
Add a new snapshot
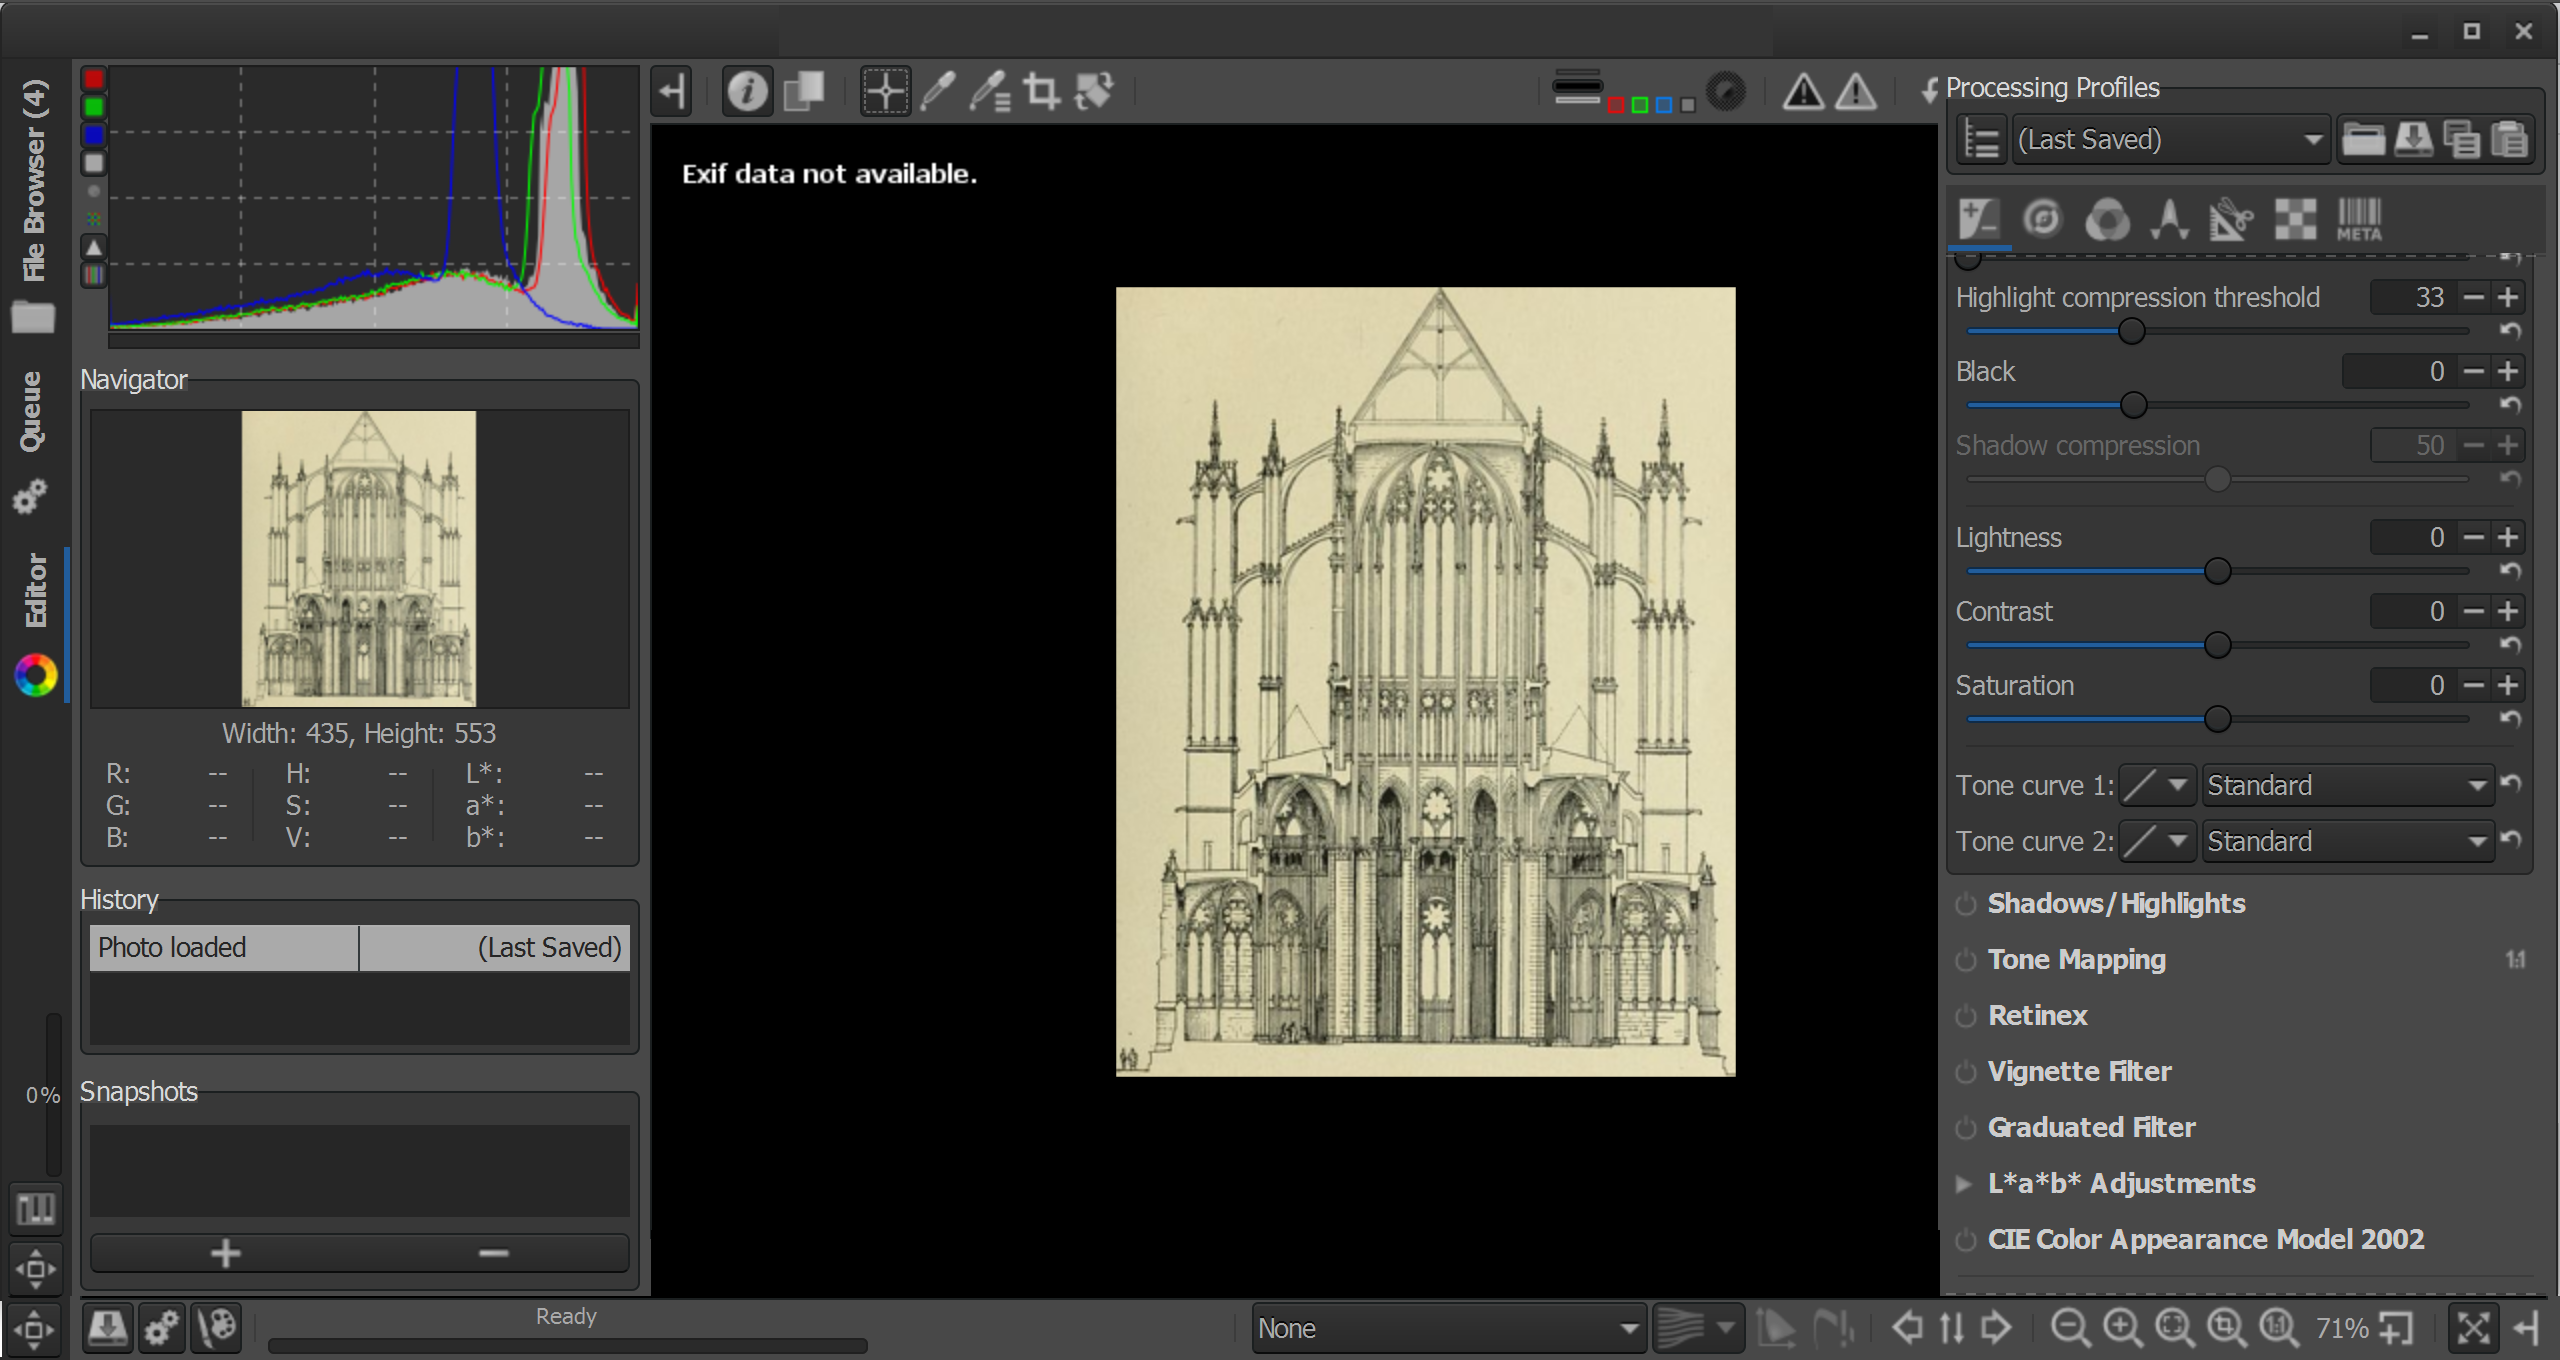click(x=226, y=1253)
